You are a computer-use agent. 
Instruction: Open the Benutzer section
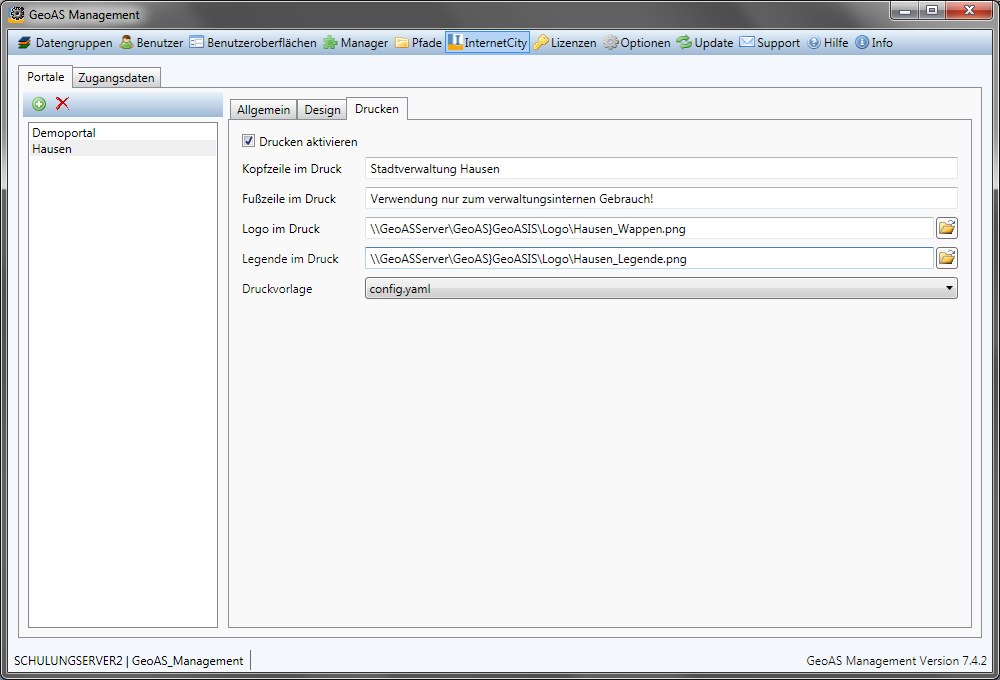[x=152, y=43]
